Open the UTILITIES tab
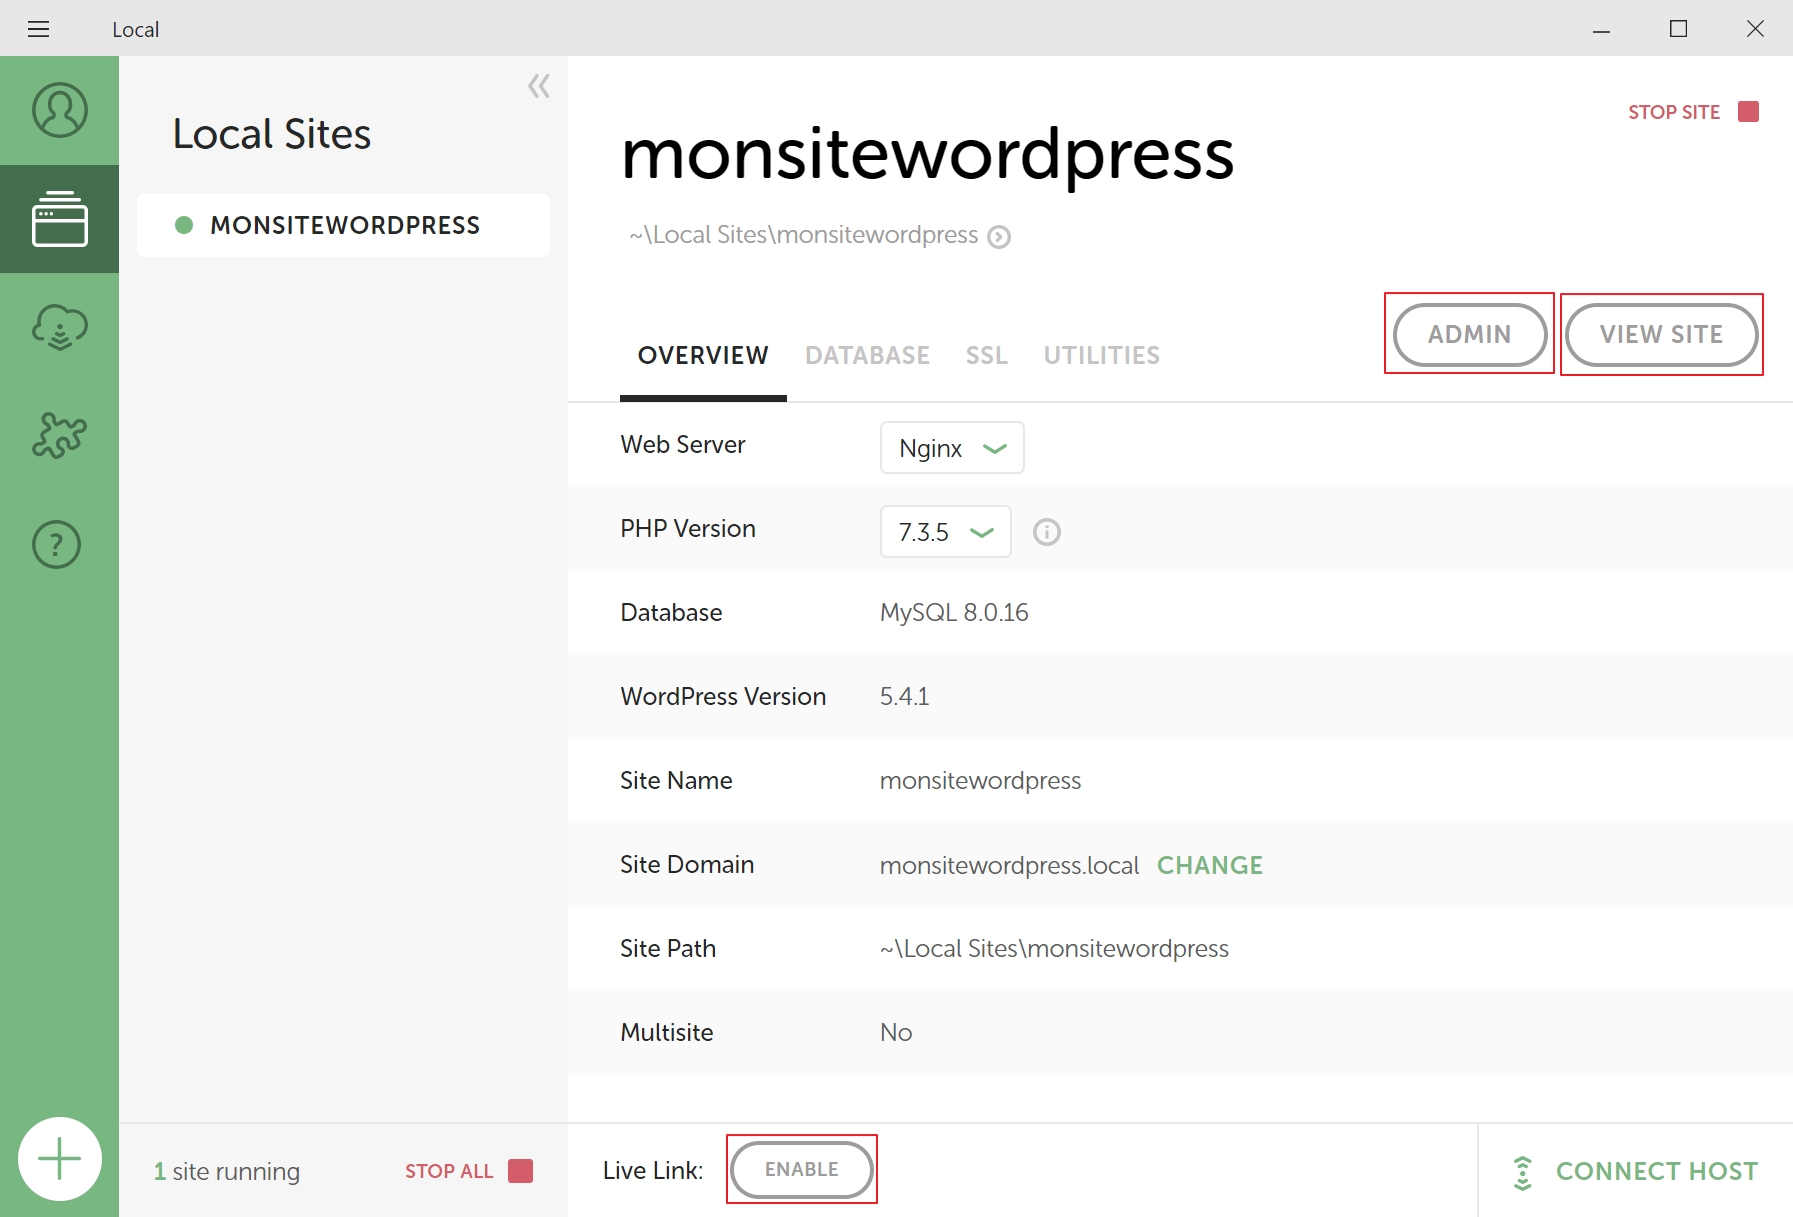 [1101, 355]
